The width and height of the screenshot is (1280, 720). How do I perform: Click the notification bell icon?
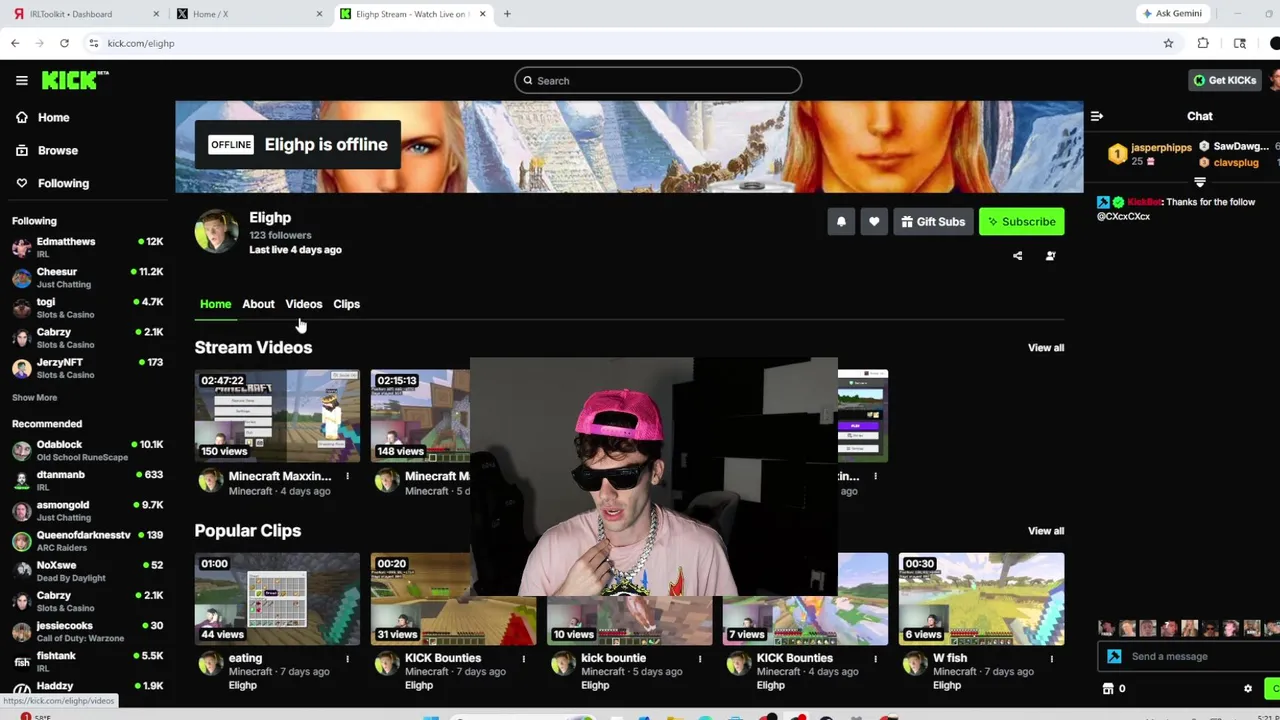(x=841, y=222)
